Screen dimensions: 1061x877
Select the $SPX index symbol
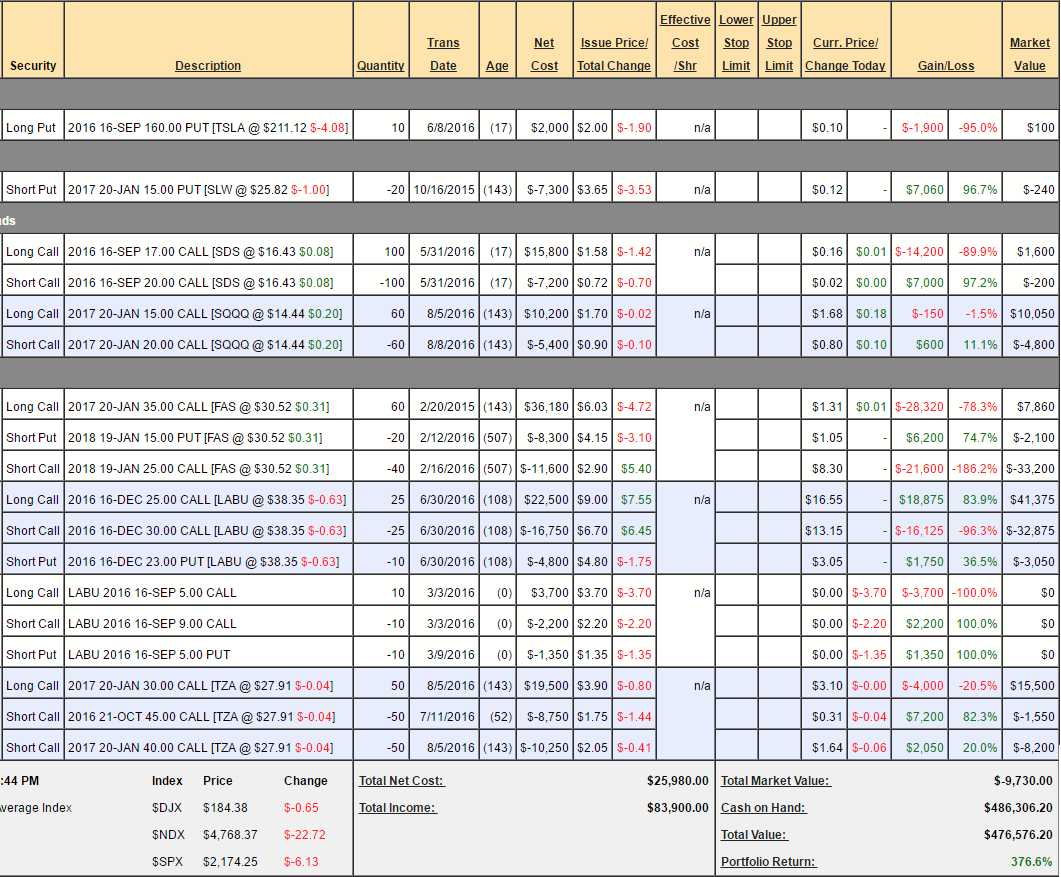tap(167, 862)
